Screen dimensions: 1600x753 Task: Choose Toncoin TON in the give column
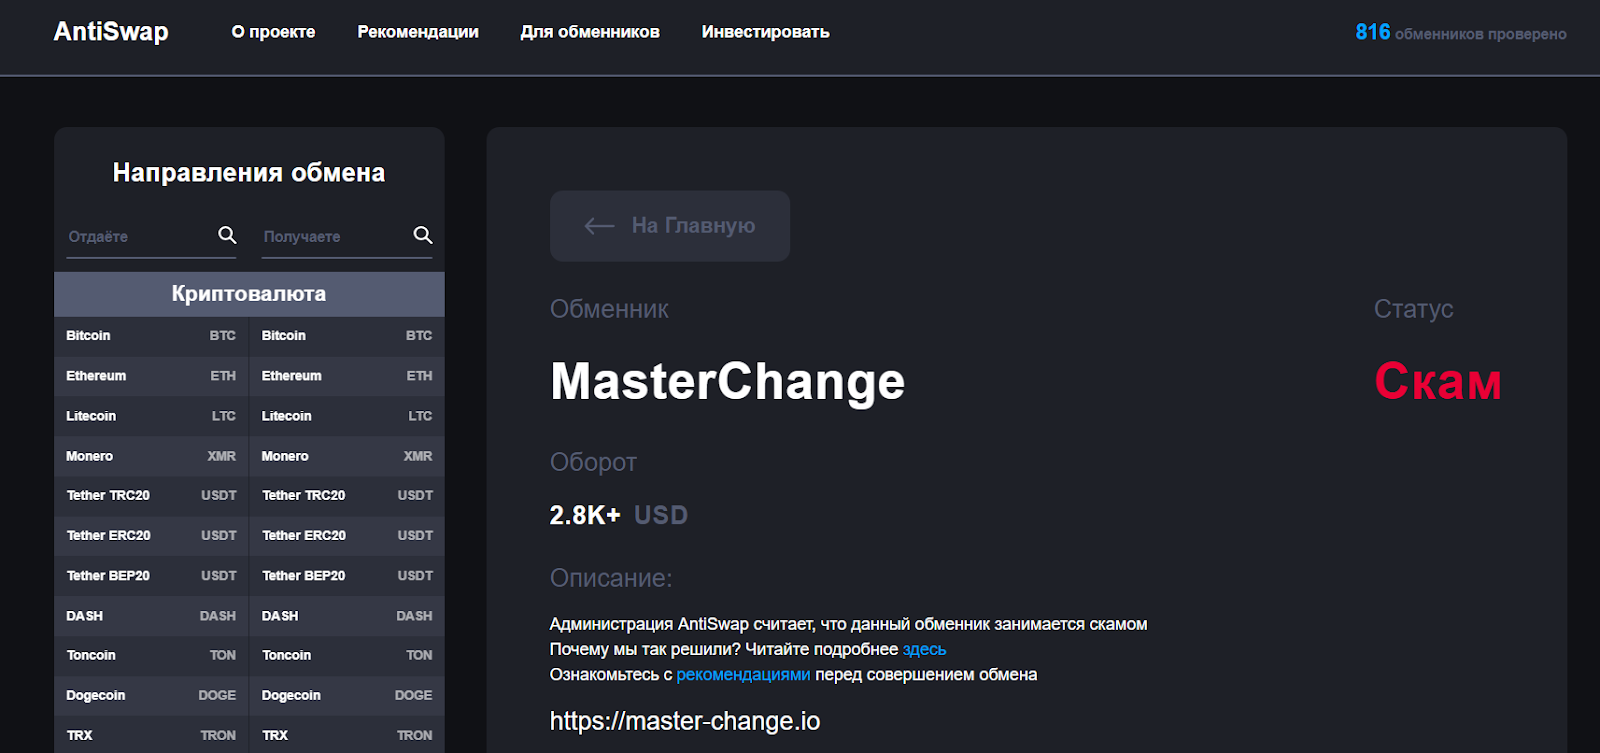click(x=151, y=656)
